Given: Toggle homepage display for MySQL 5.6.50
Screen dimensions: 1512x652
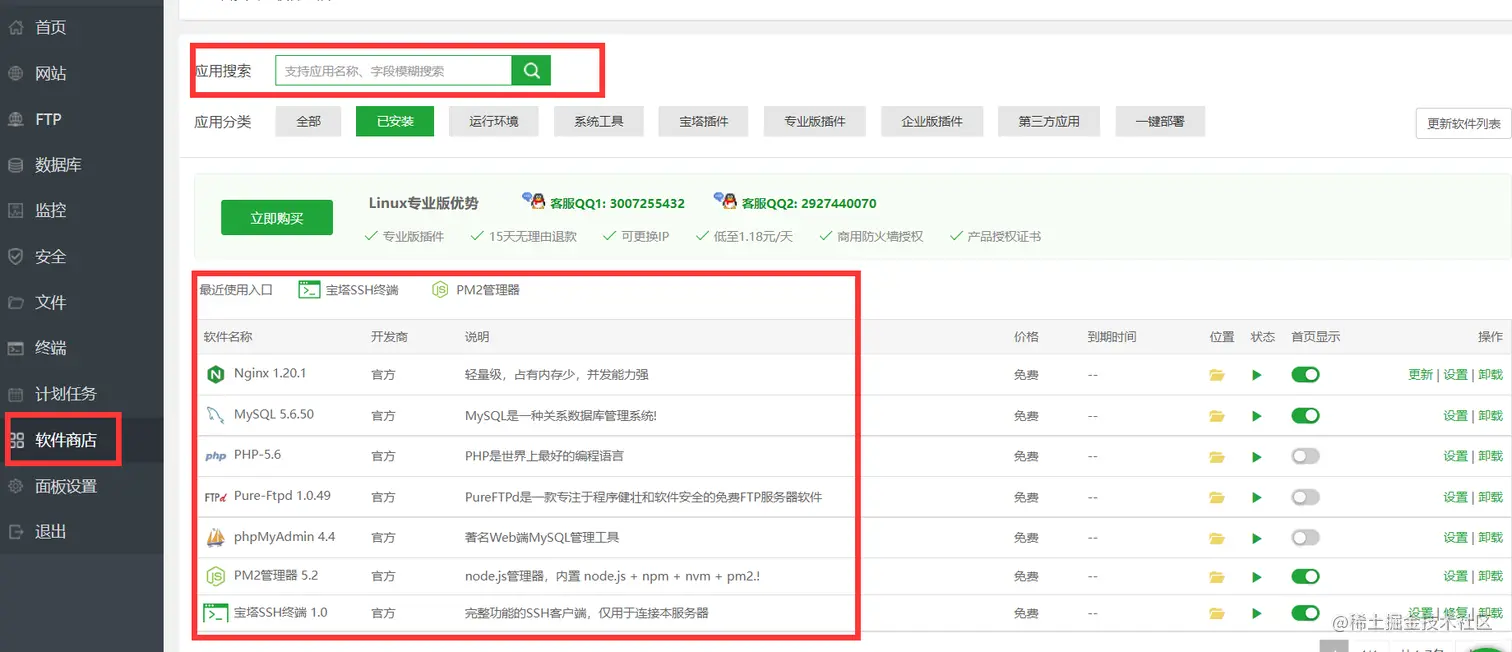Looking at the screenshot, I should pos(1305,416).
